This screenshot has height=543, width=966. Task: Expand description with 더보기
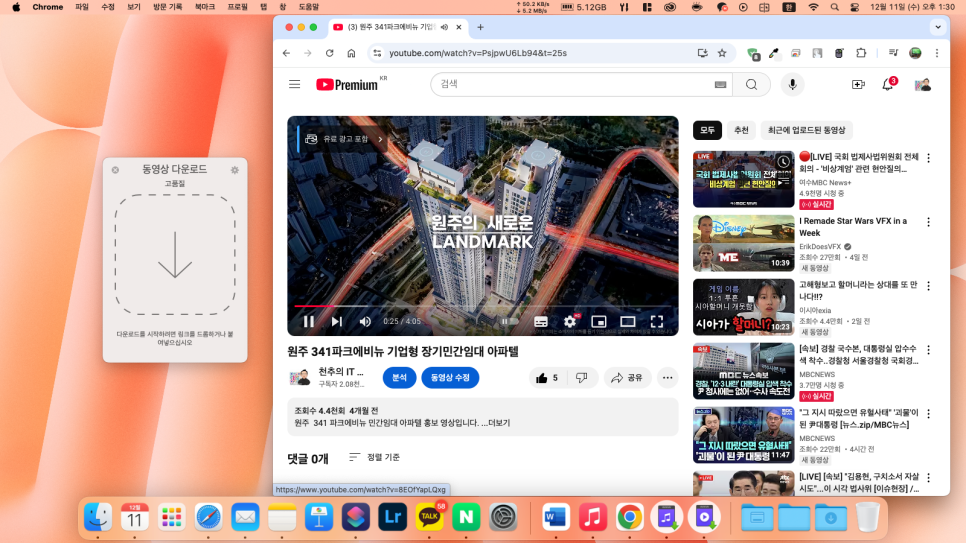(499, 423)
